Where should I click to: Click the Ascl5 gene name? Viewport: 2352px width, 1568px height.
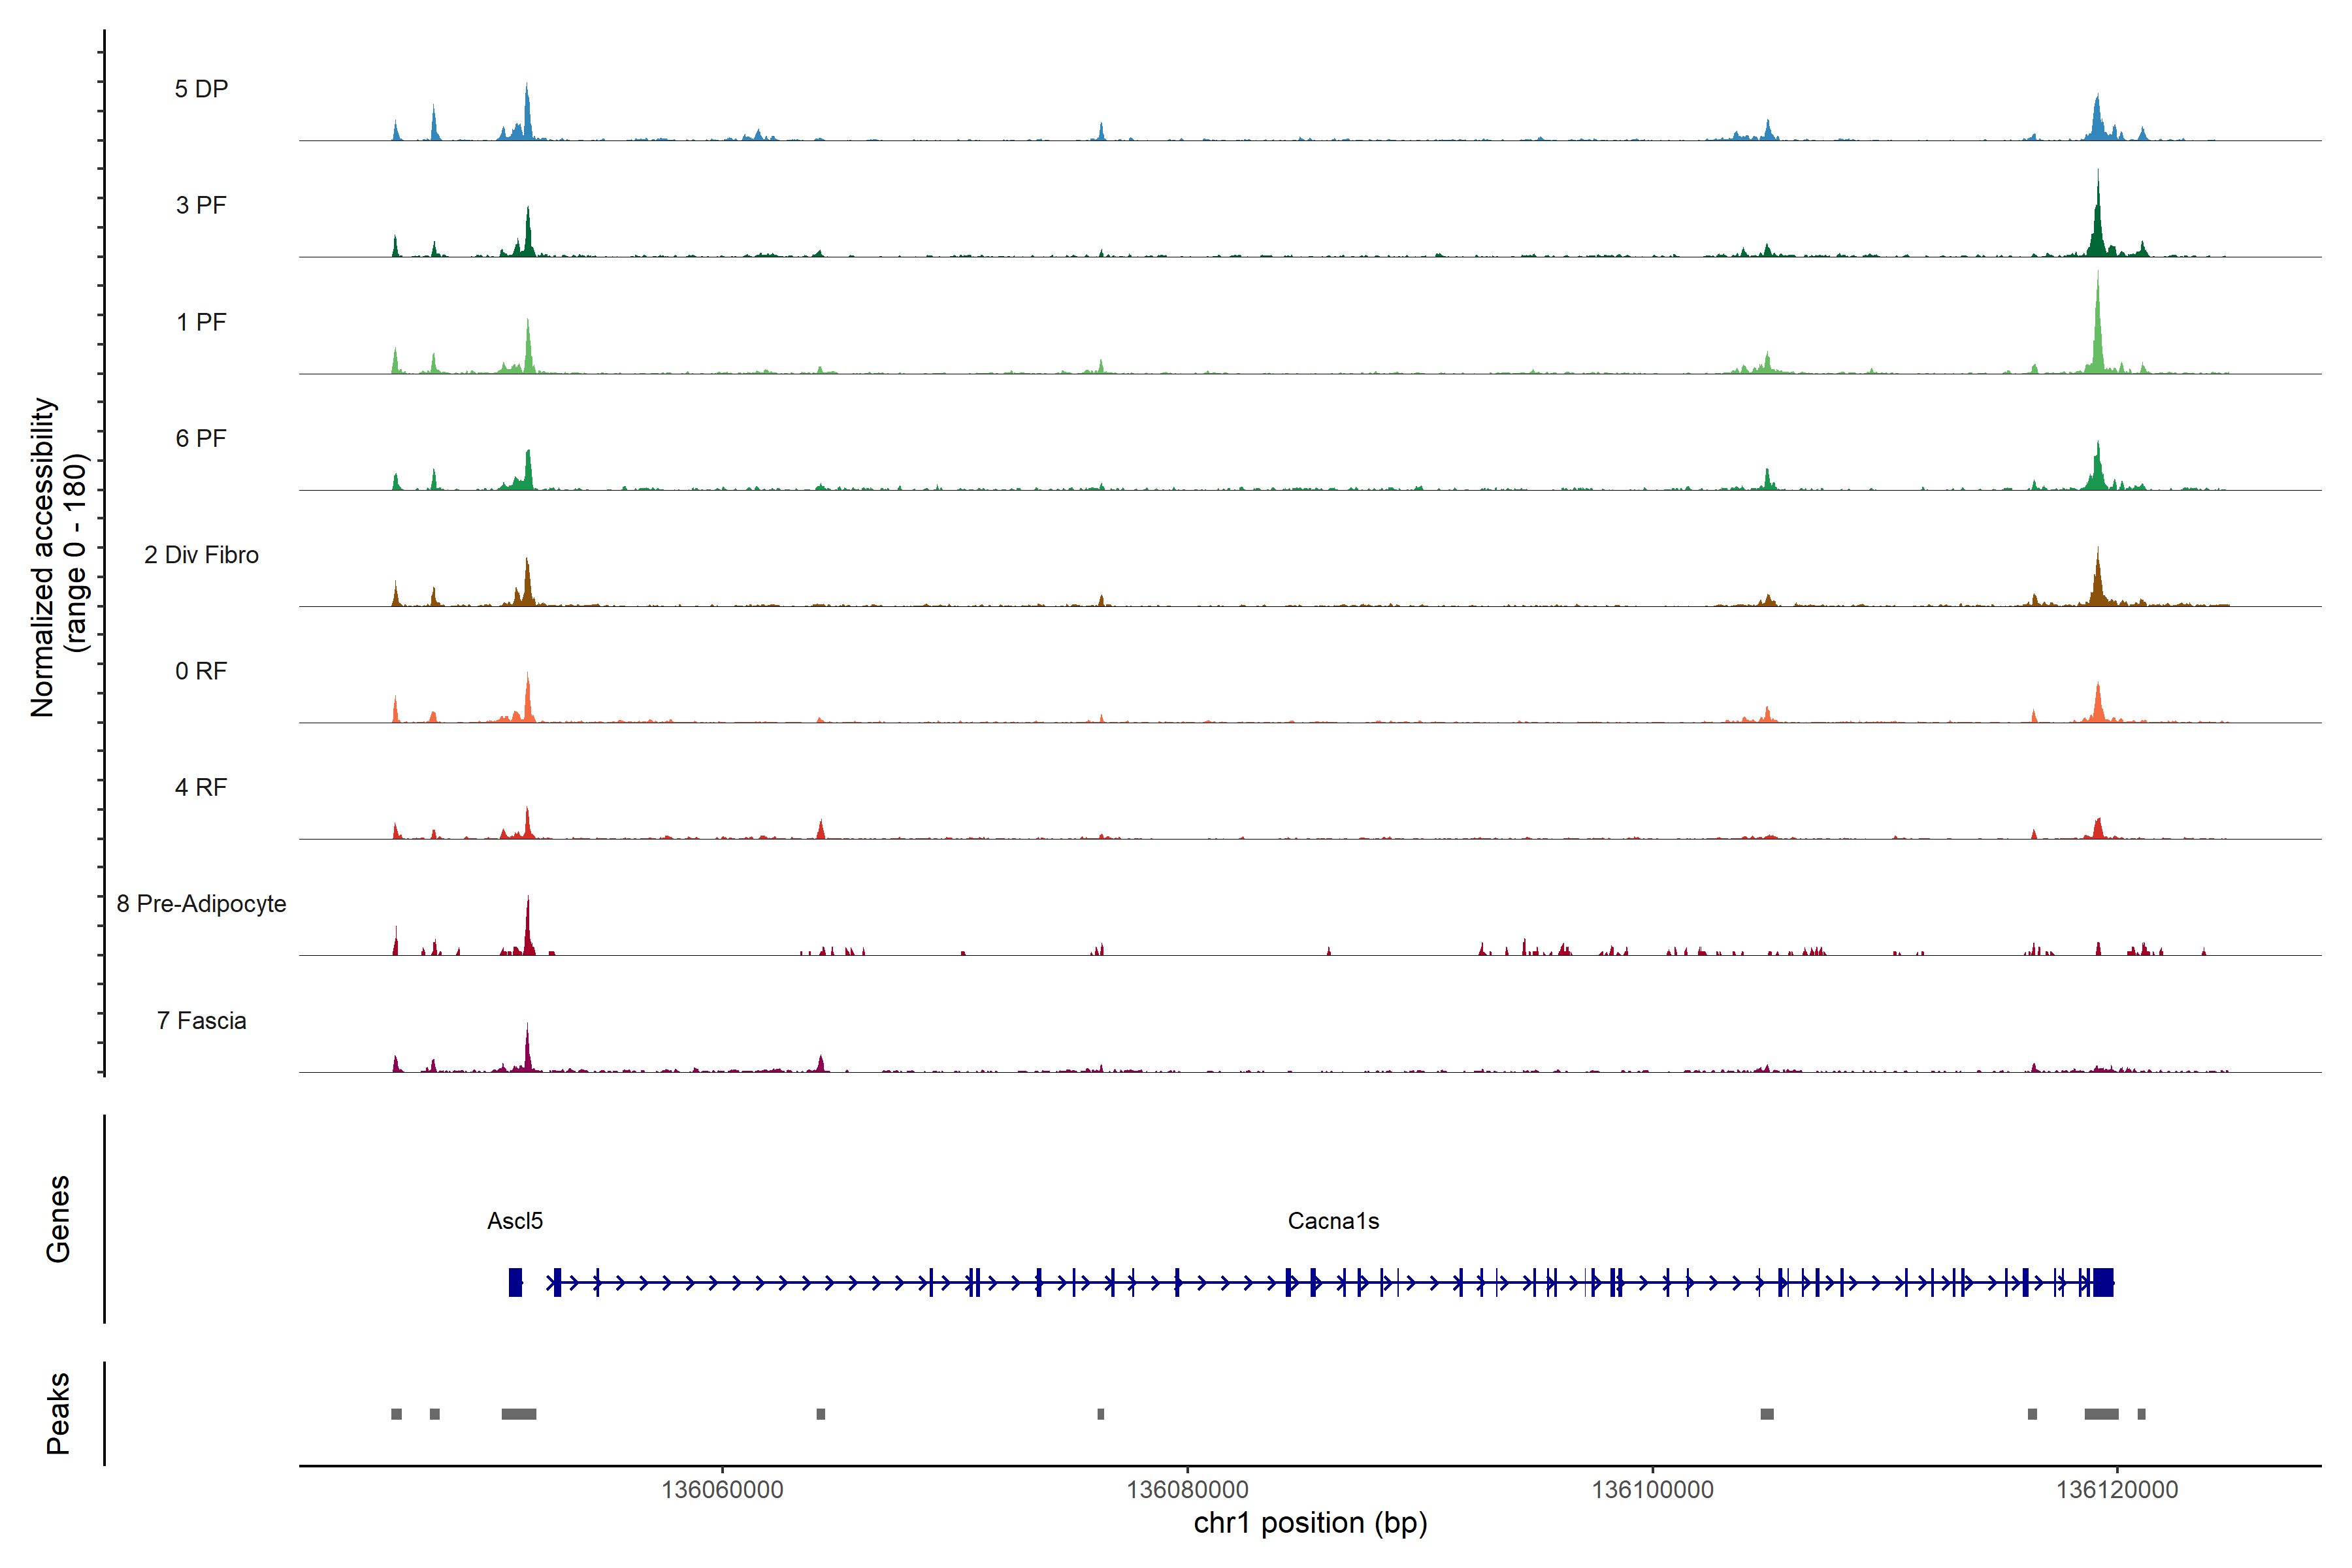(x=515, y=1221)
